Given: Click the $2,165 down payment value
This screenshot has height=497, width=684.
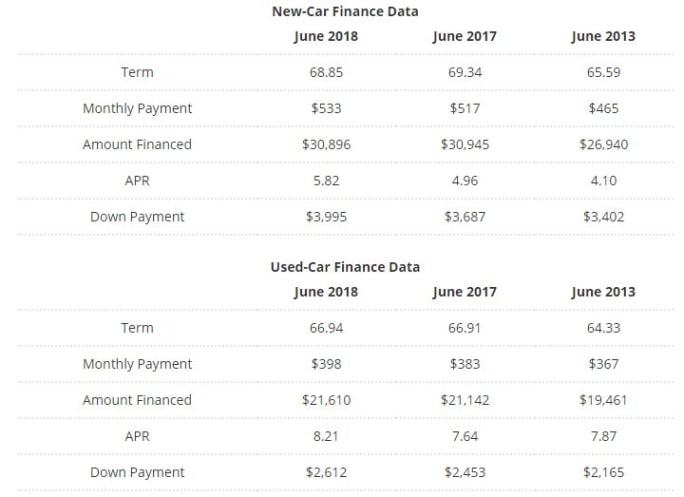Looking at the screenshot, I should point(603,472).
